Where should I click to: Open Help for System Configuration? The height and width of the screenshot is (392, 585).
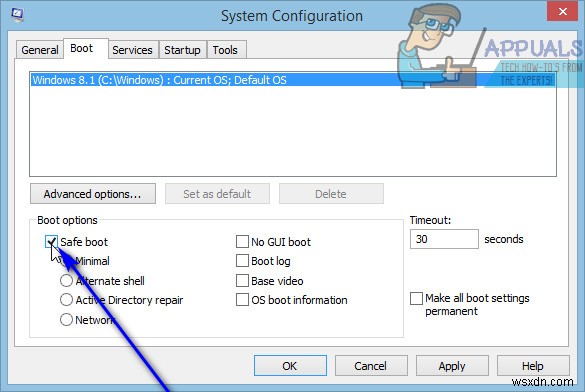pos(533,366)
